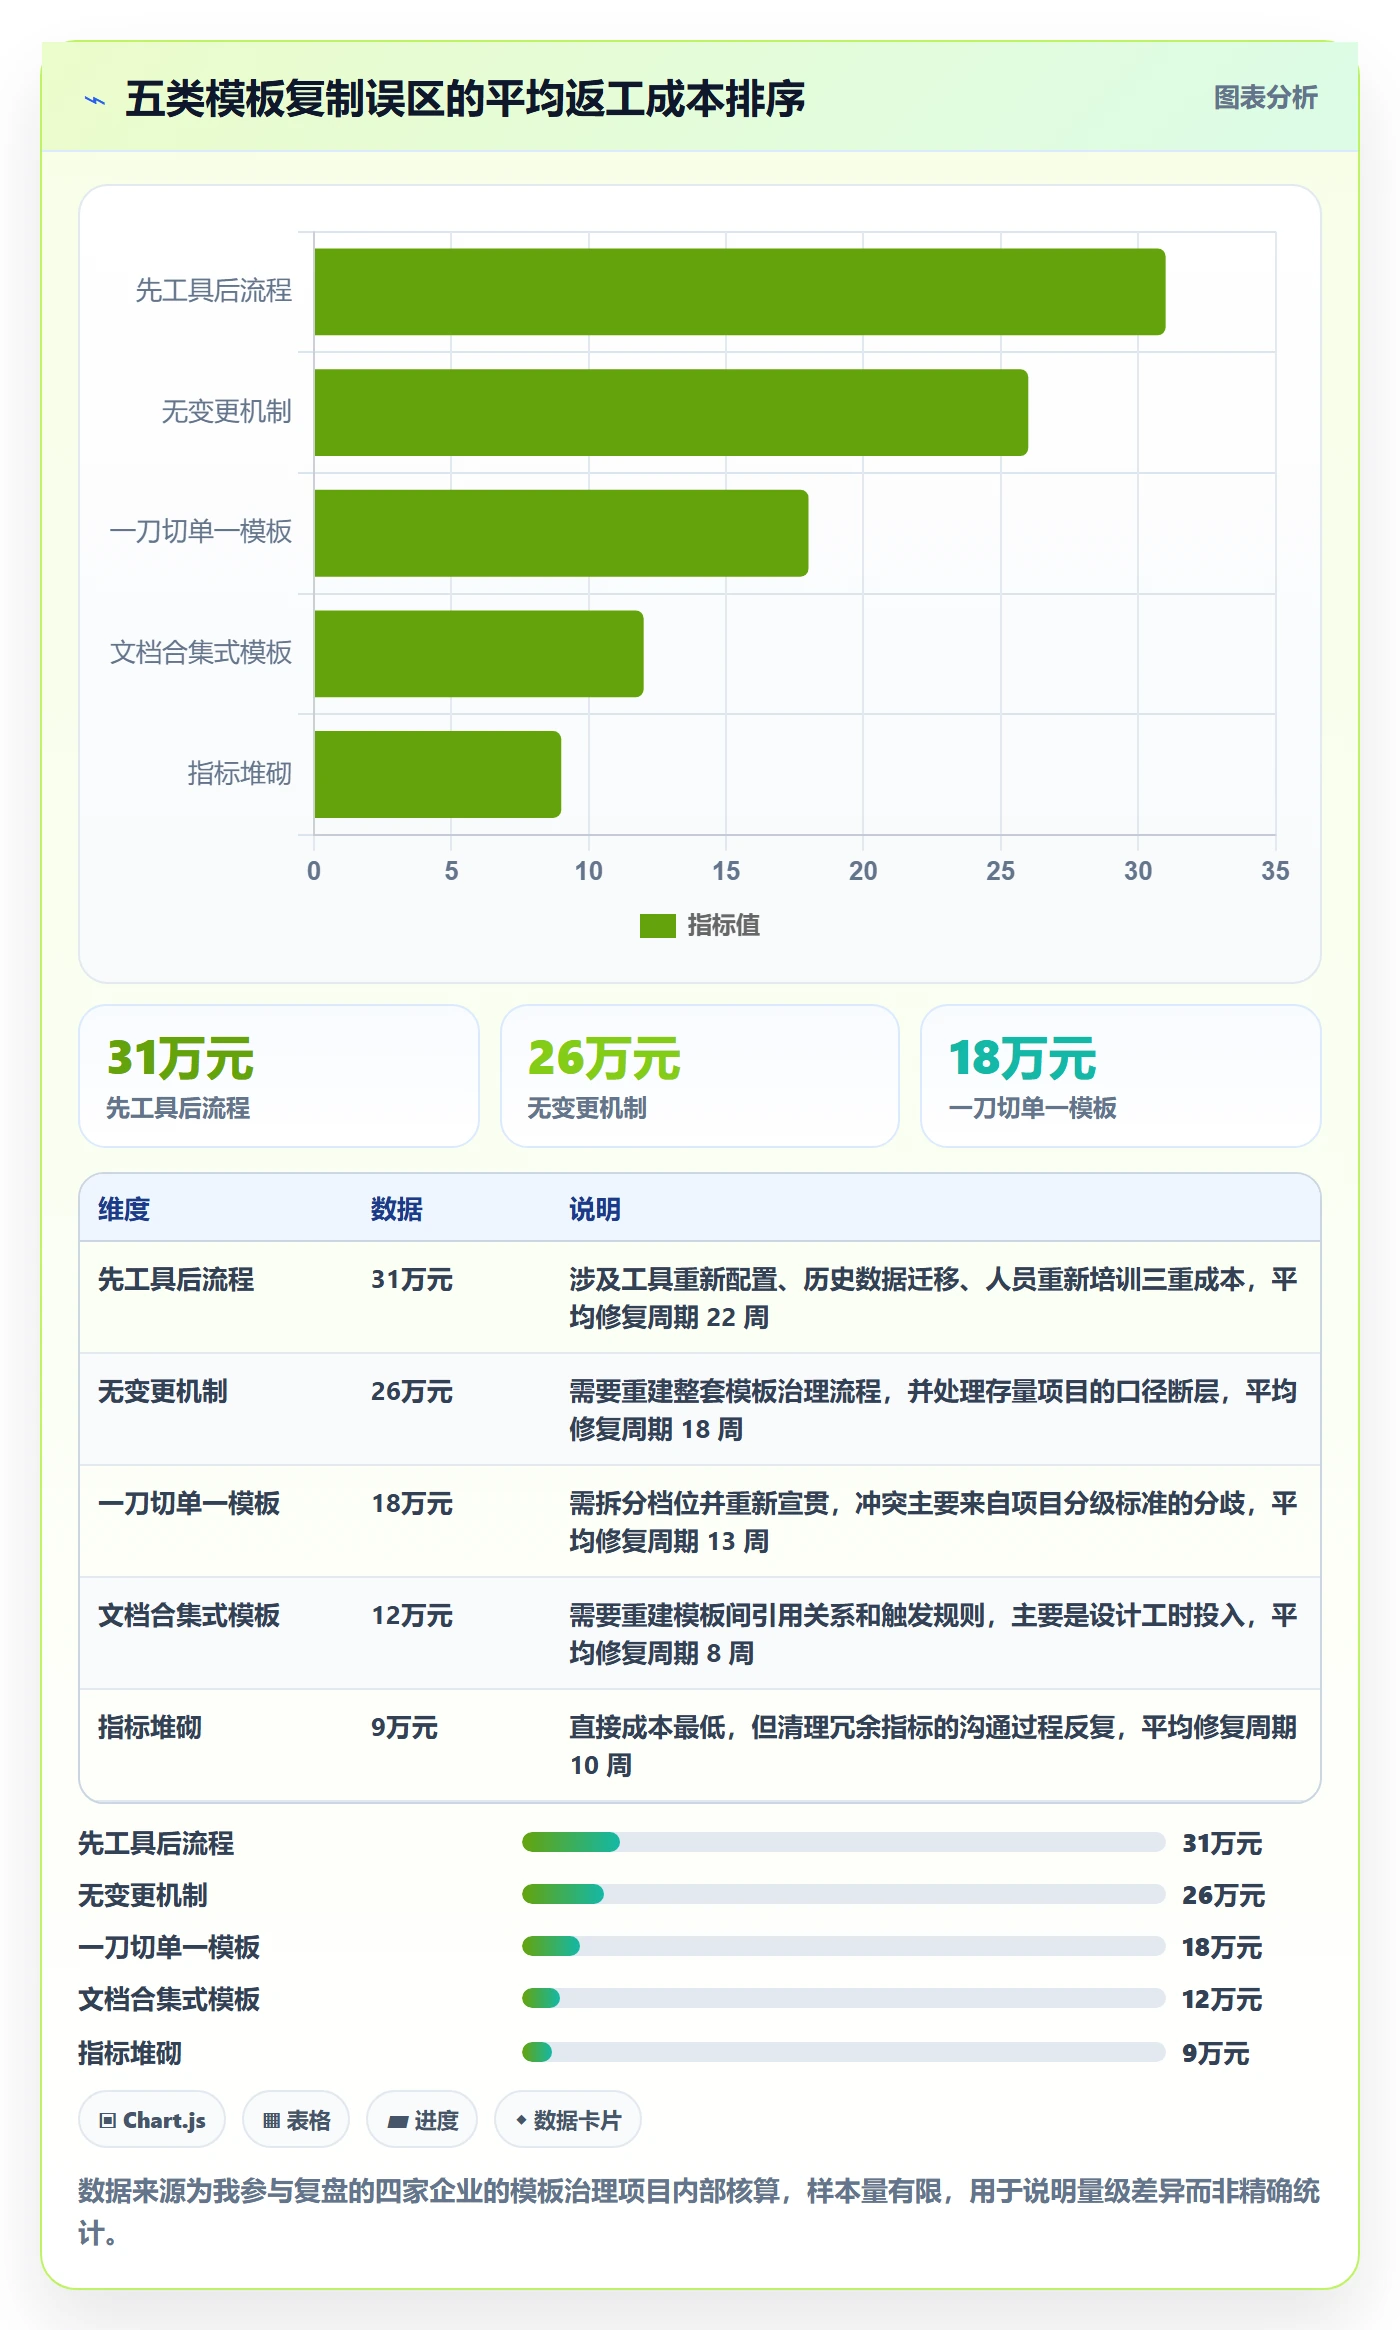The width and height of the screenshot is (1400, 2330).
Task: Click the 图表分析 label in header
Action: 1265,97
